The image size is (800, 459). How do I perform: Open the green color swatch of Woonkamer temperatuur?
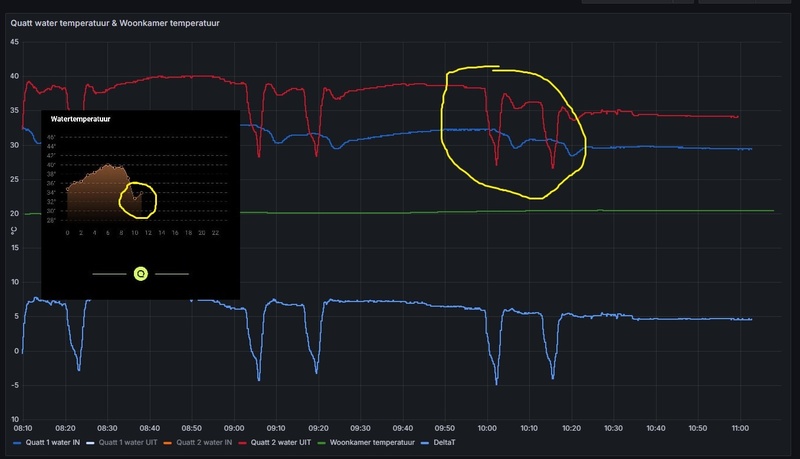(x=321, y=443)
